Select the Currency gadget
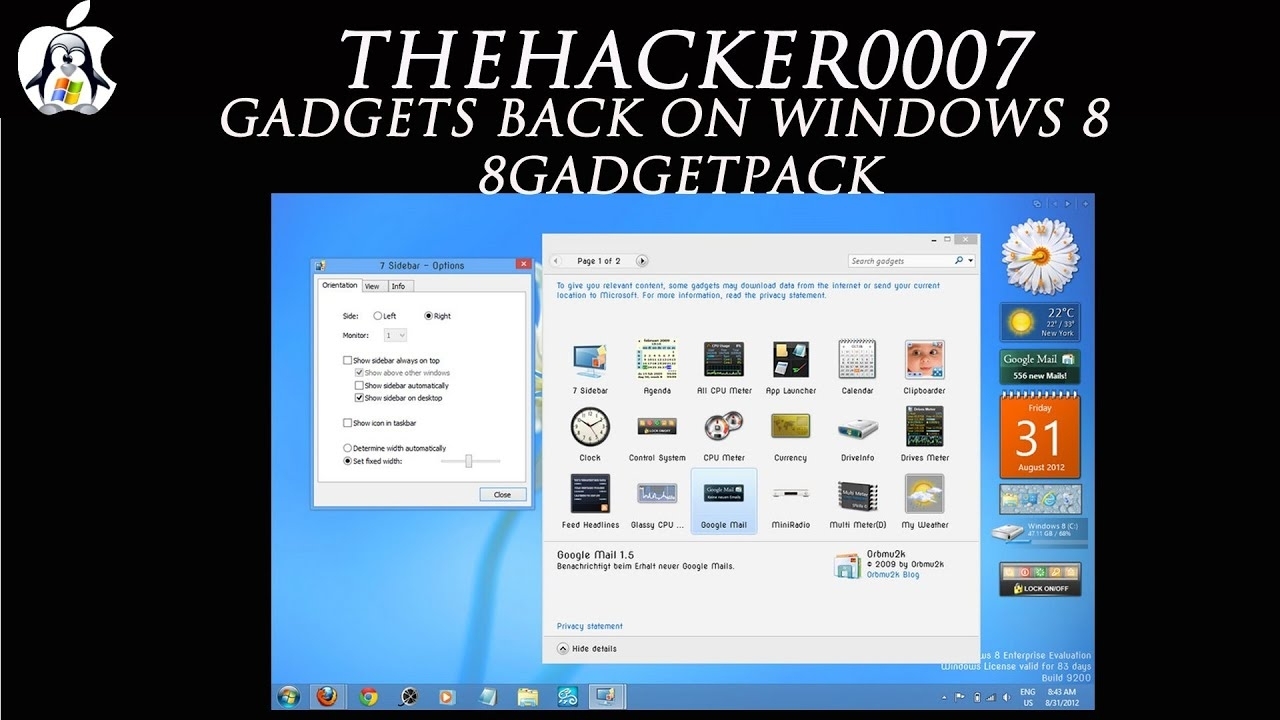The height and width of the screenshot is (720, 1280). (x=791, y=427)
